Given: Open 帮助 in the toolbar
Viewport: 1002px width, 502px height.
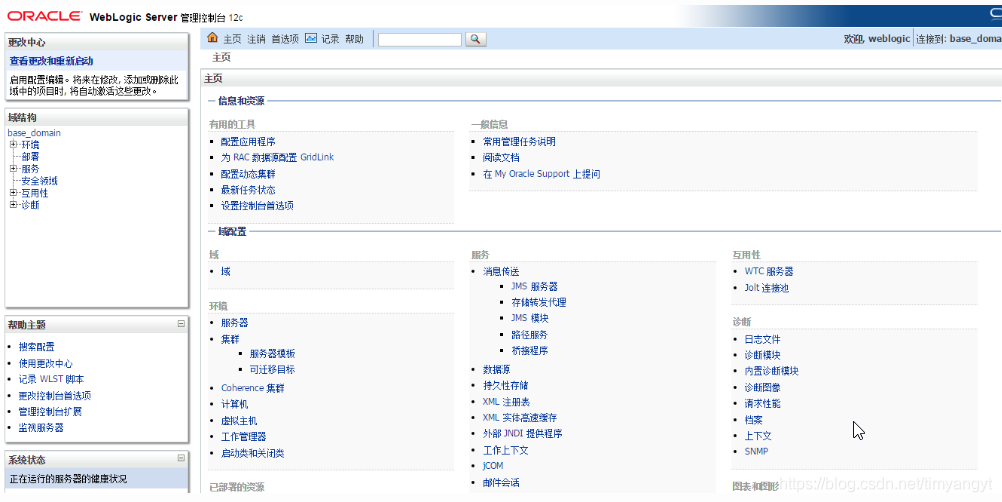Looking at the screenshot, I should point(354,39).
